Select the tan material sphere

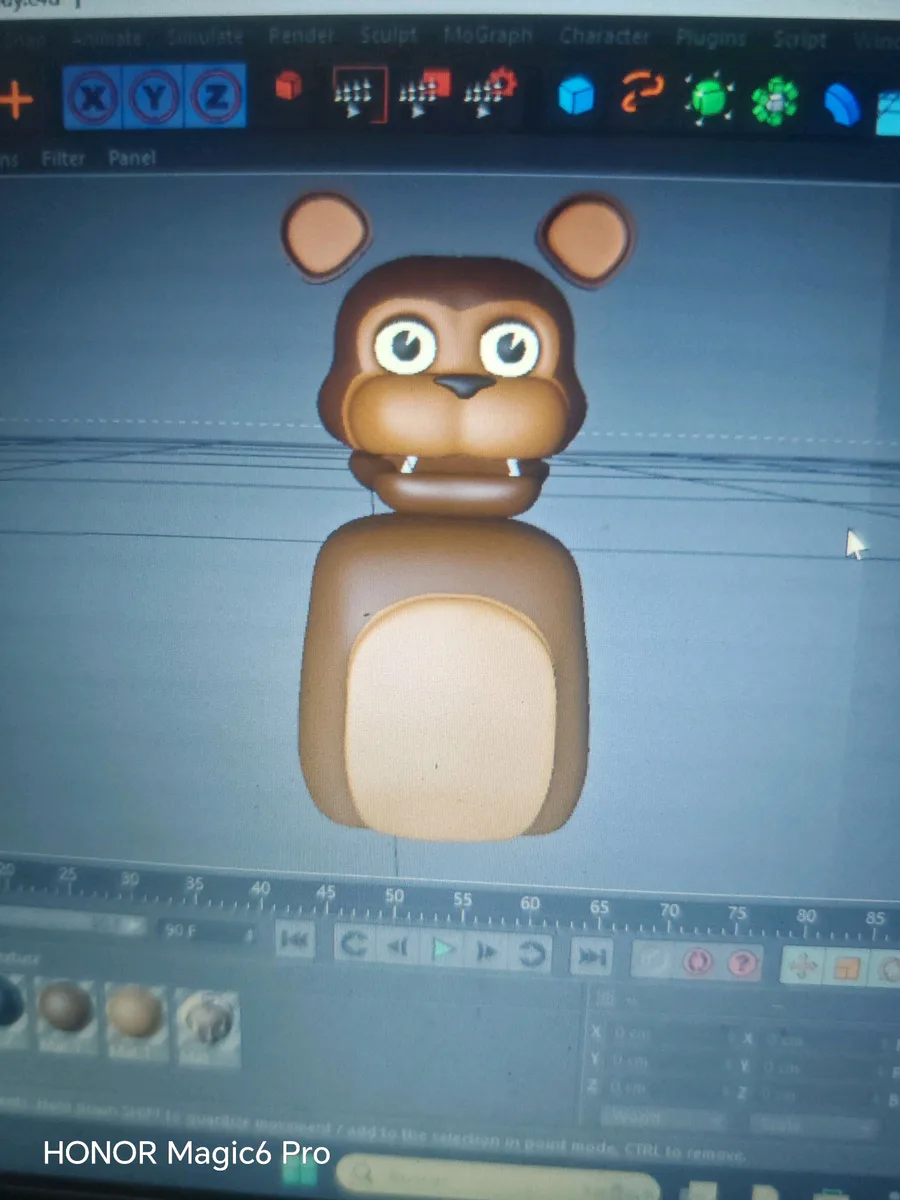pos(134,1012)
